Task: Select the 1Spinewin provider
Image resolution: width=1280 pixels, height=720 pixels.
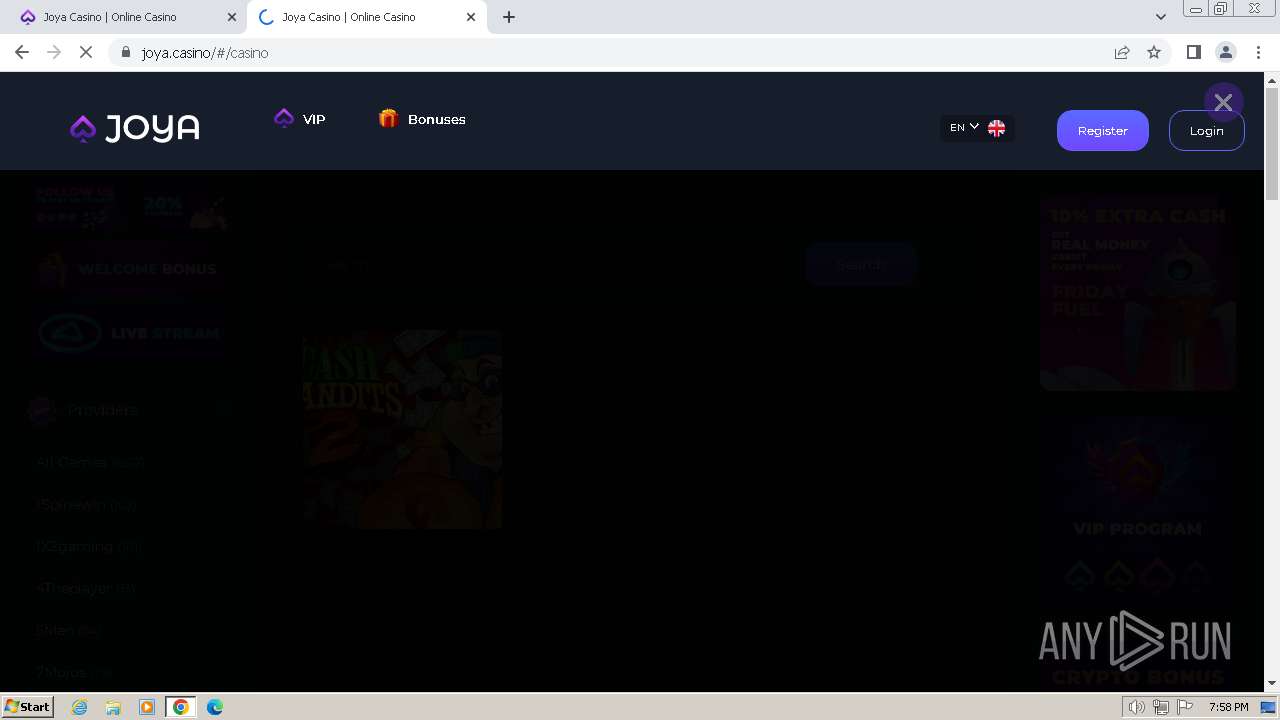Action: [x=85, y=505]
